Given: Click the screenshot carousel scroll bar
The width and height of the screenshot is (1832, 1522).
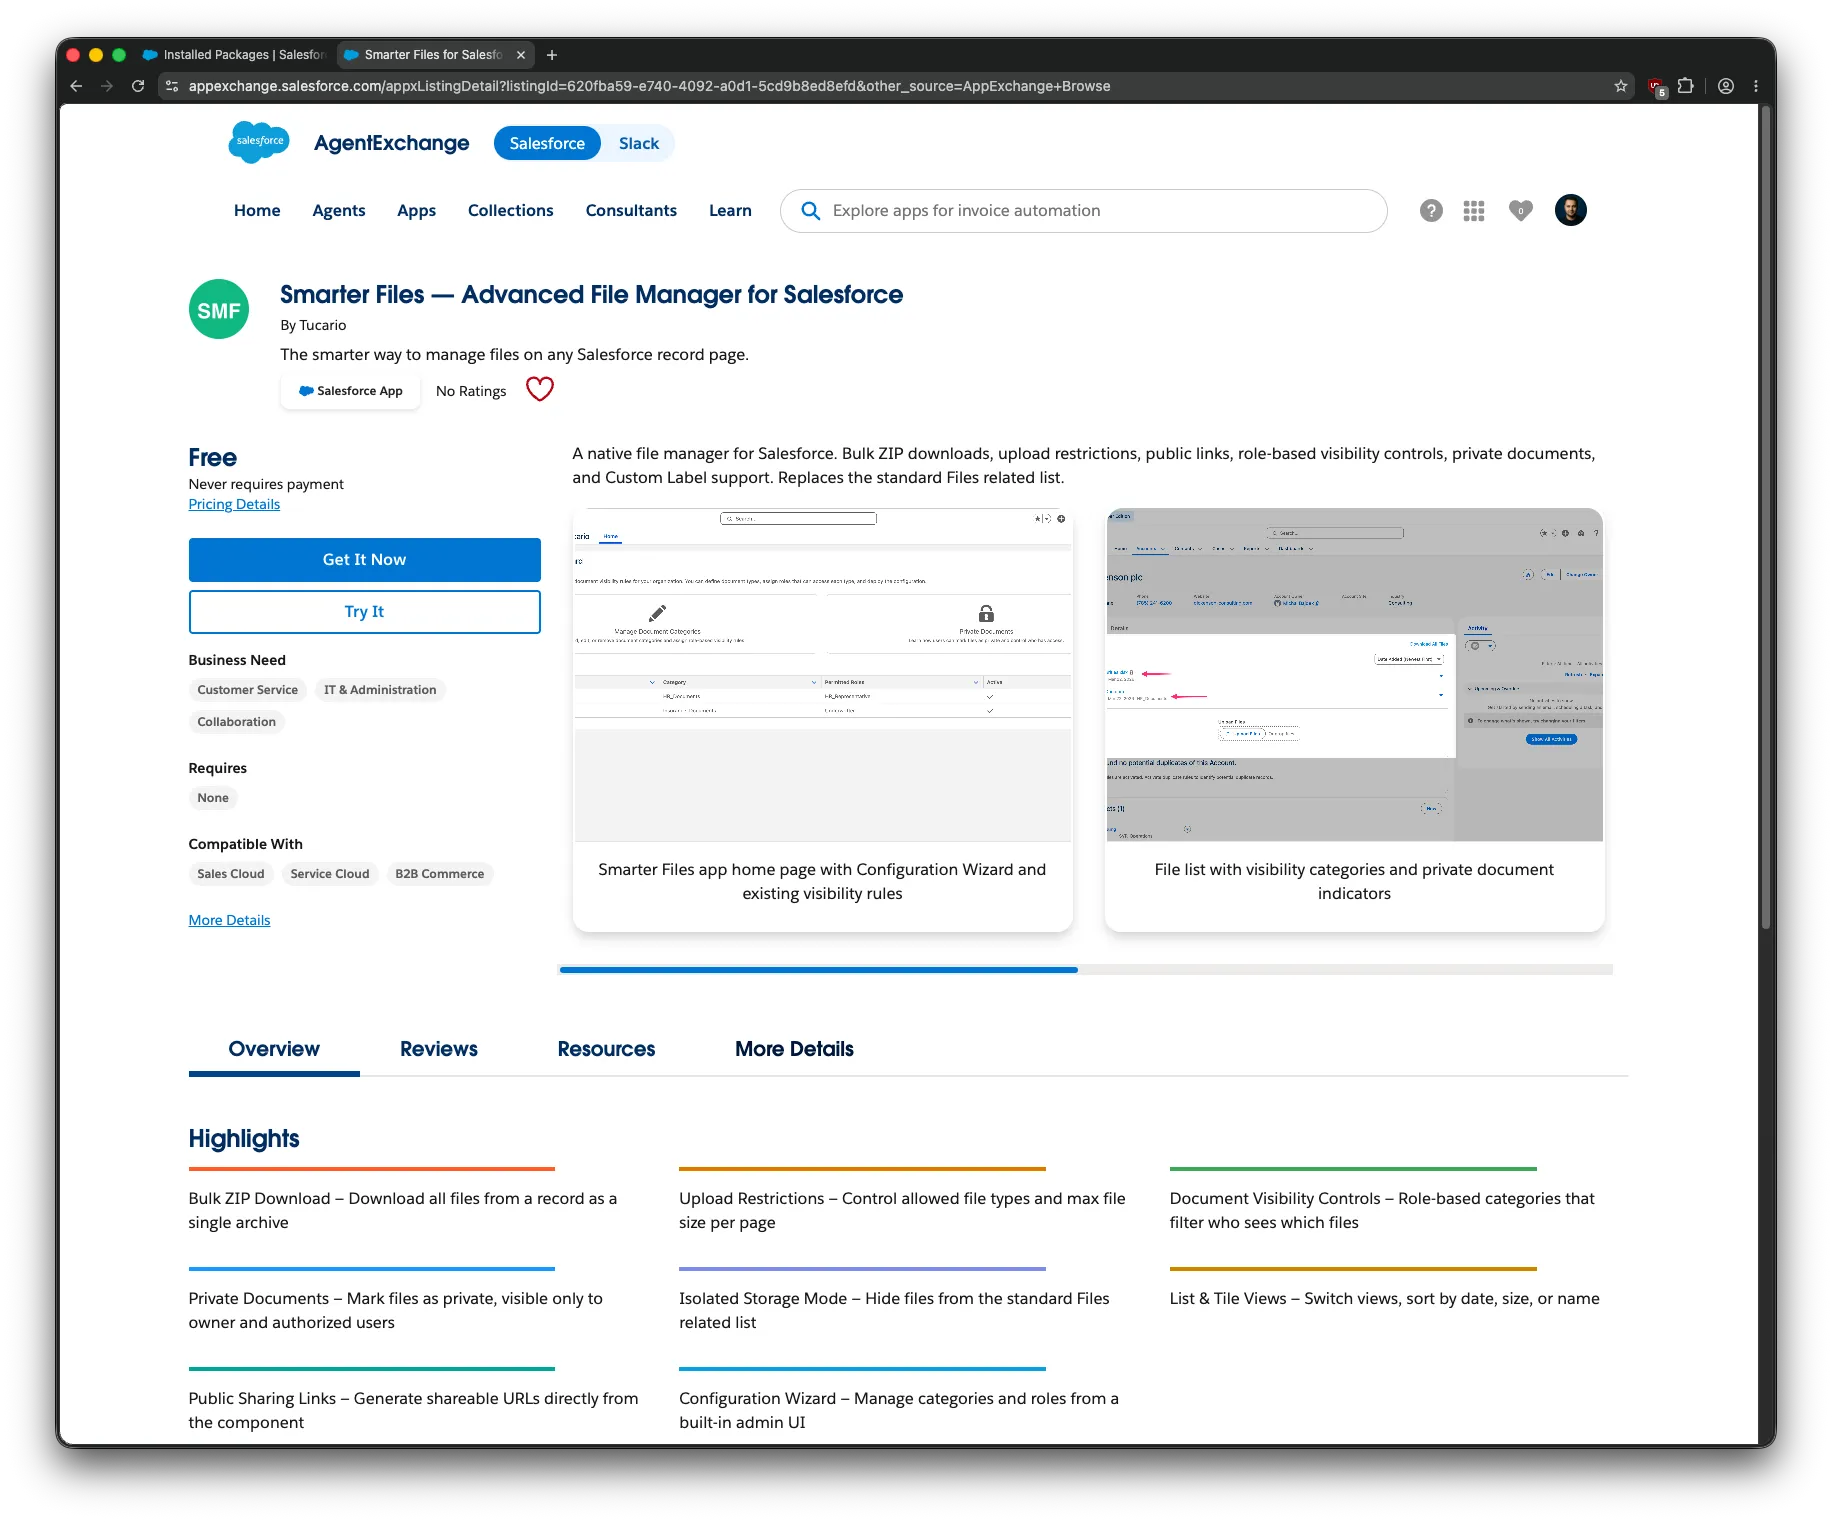Looking at the screenshot, I should click(819, 970).
